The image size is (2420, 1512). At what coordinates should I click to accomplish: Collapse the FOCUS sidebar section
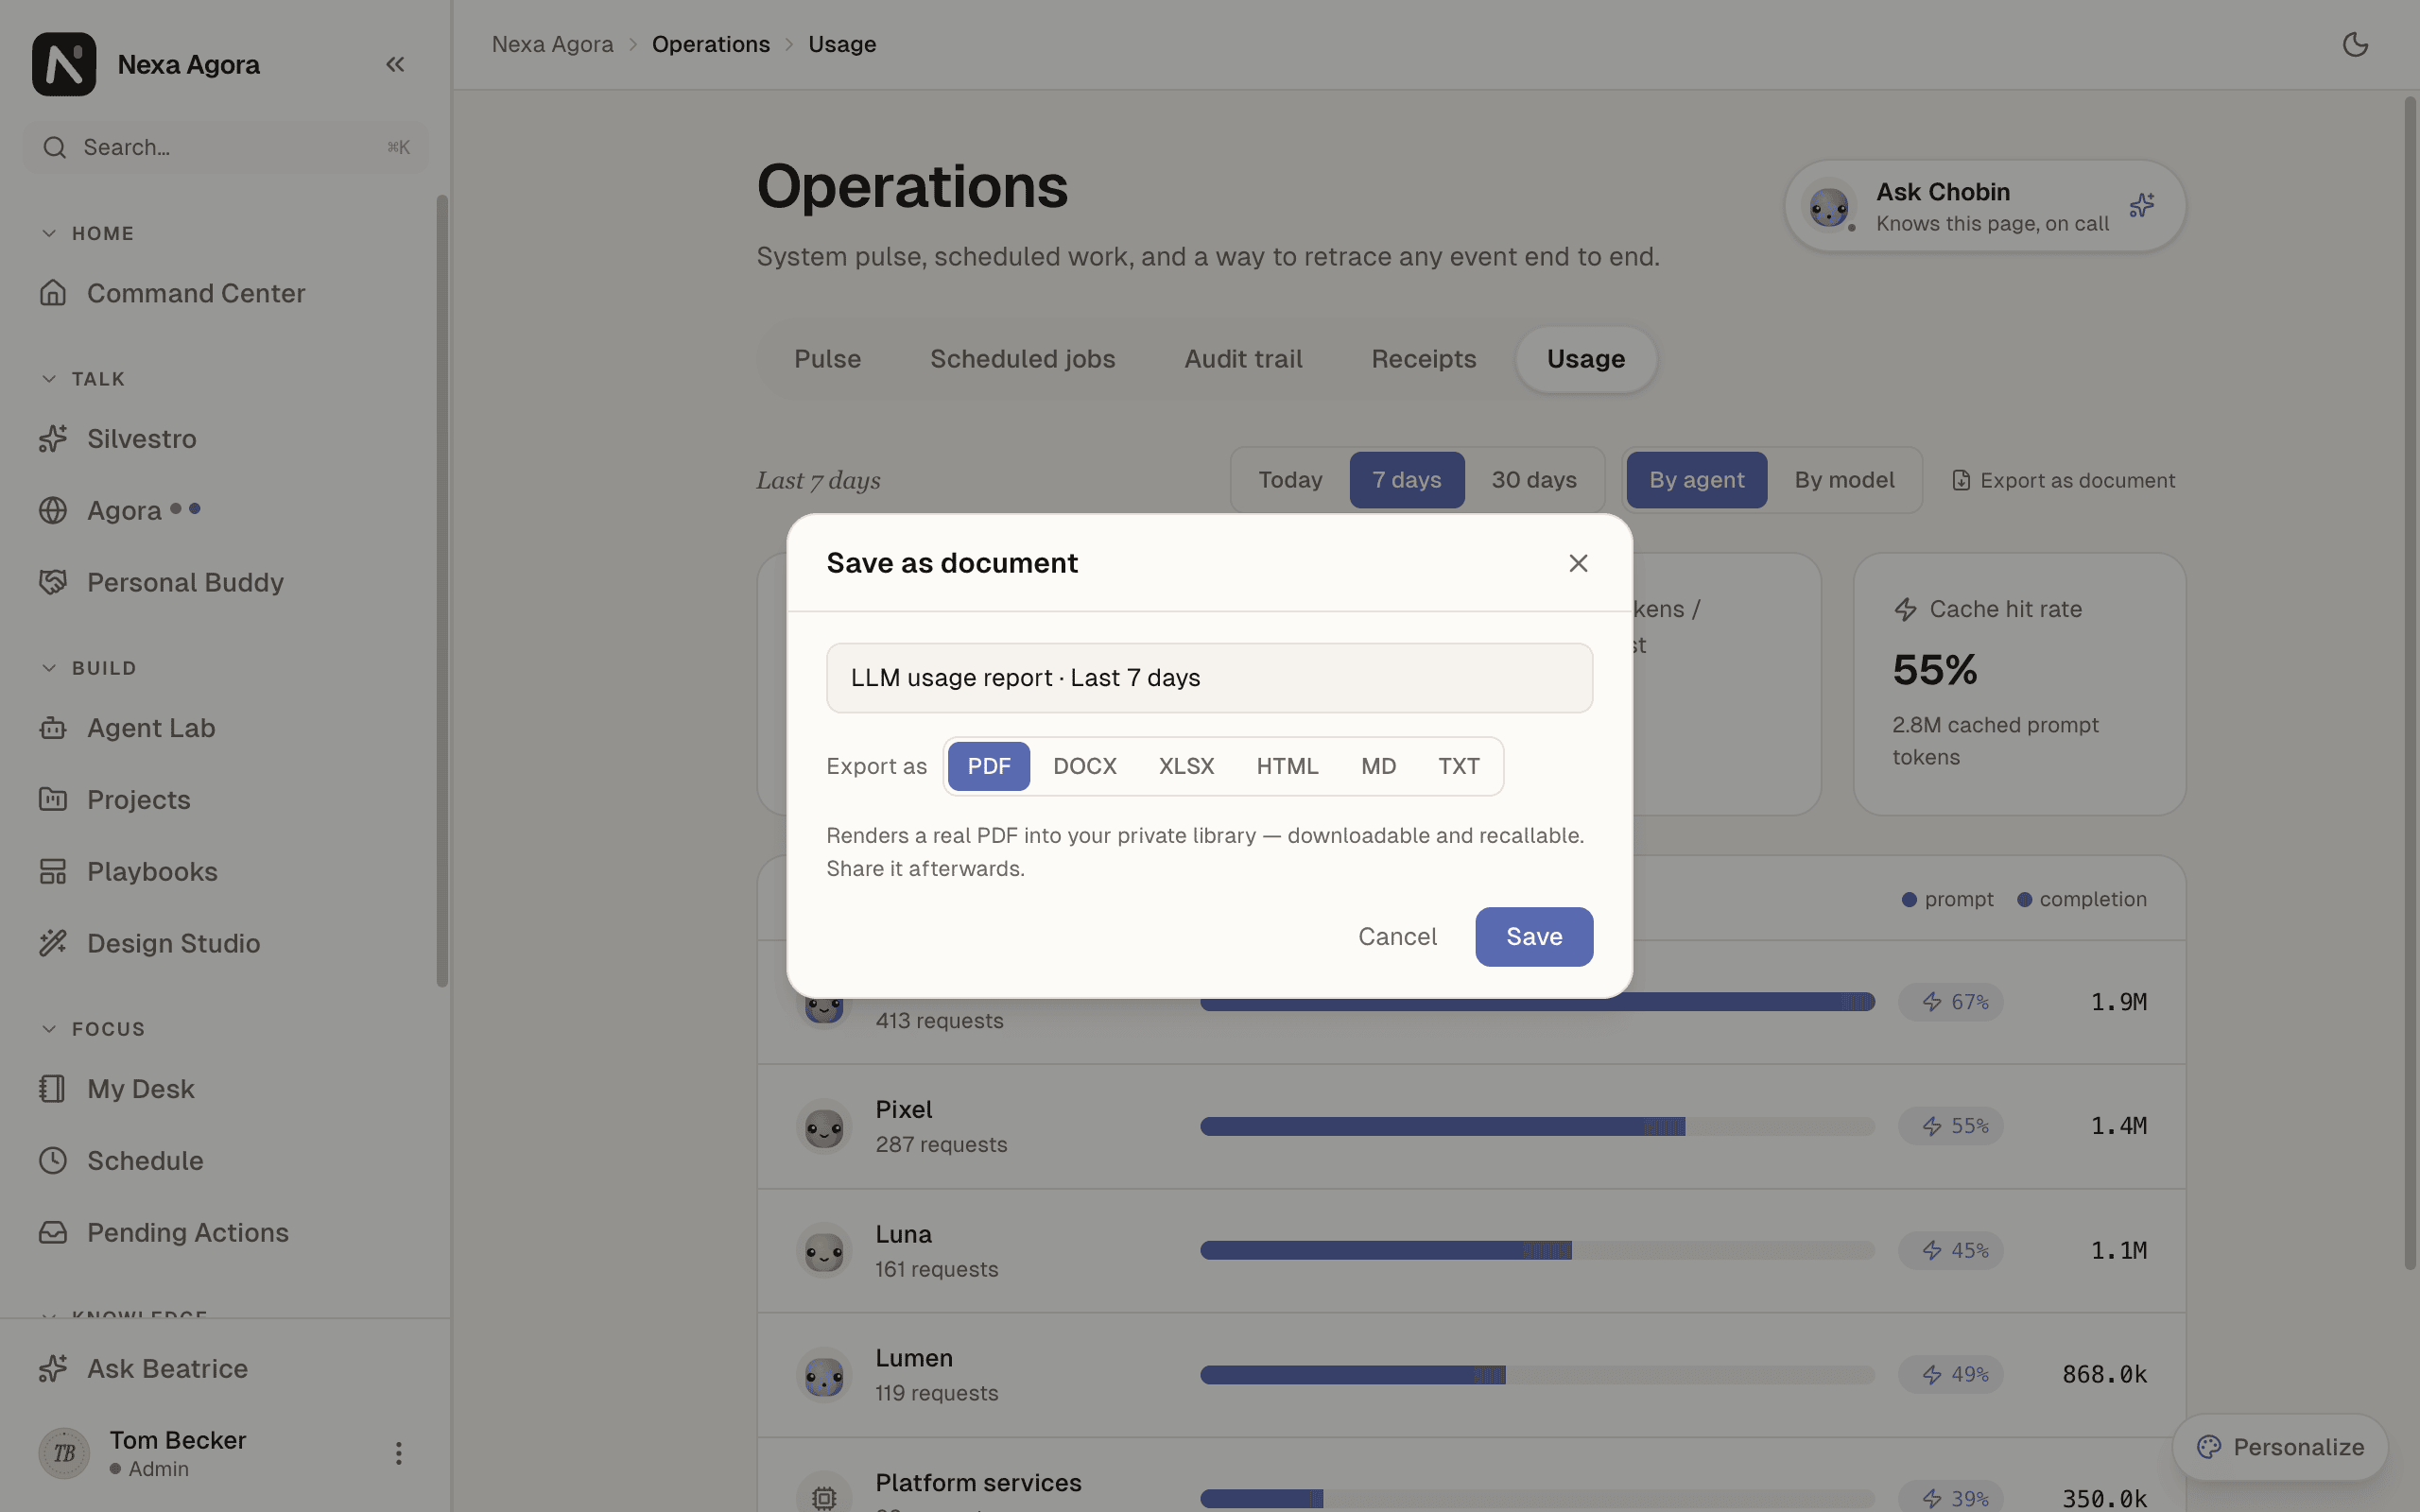(x=49, y=1029)
